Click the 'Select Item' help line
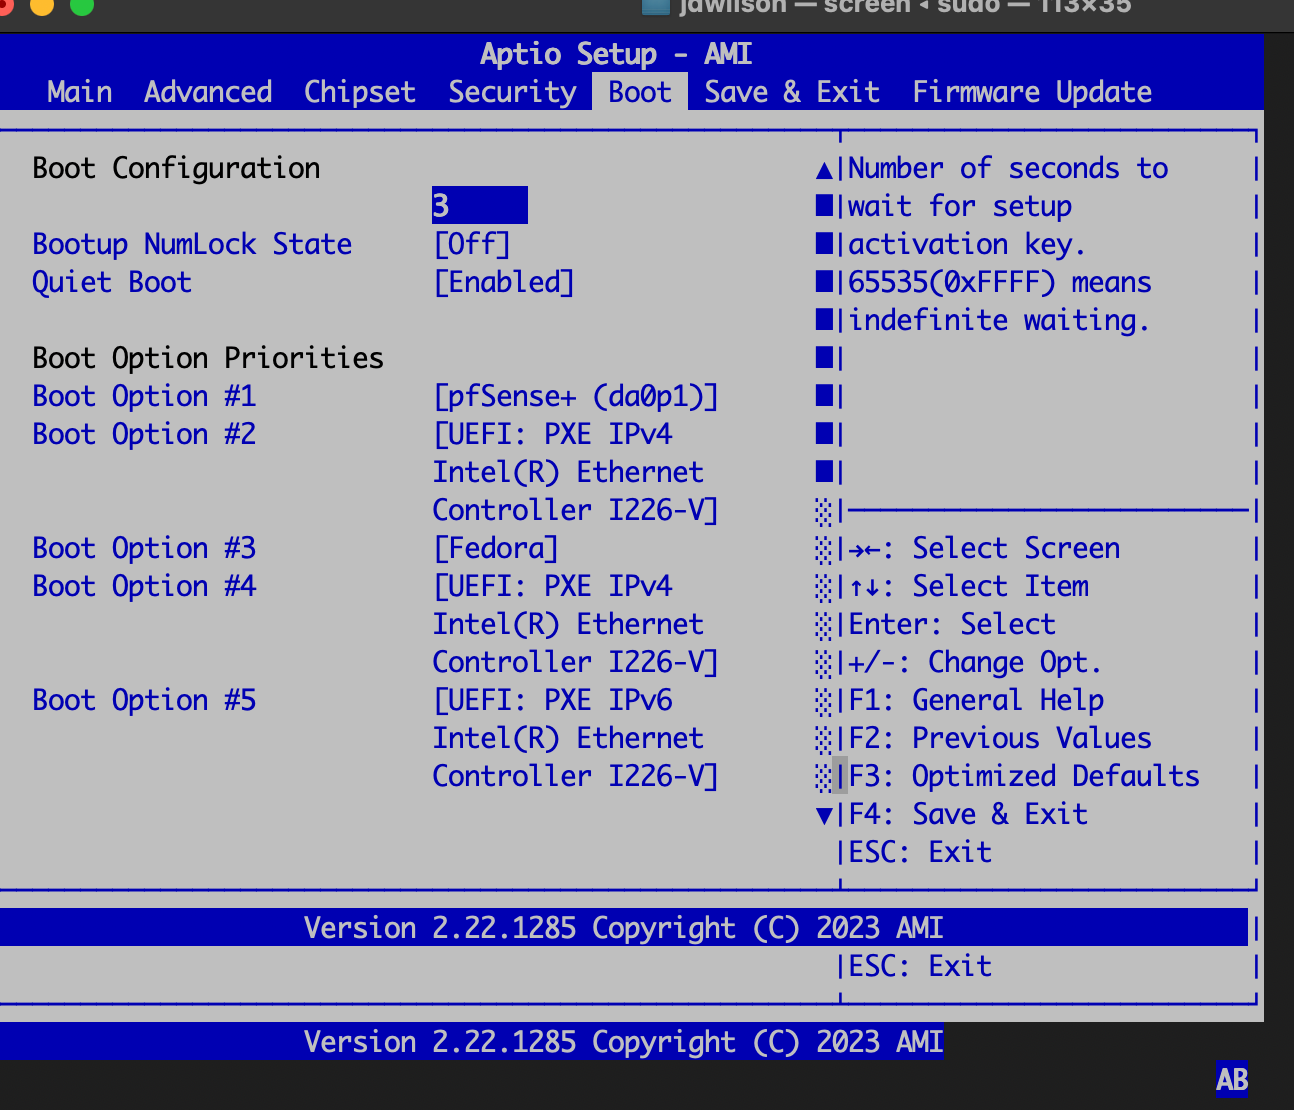 coord(968,586)
